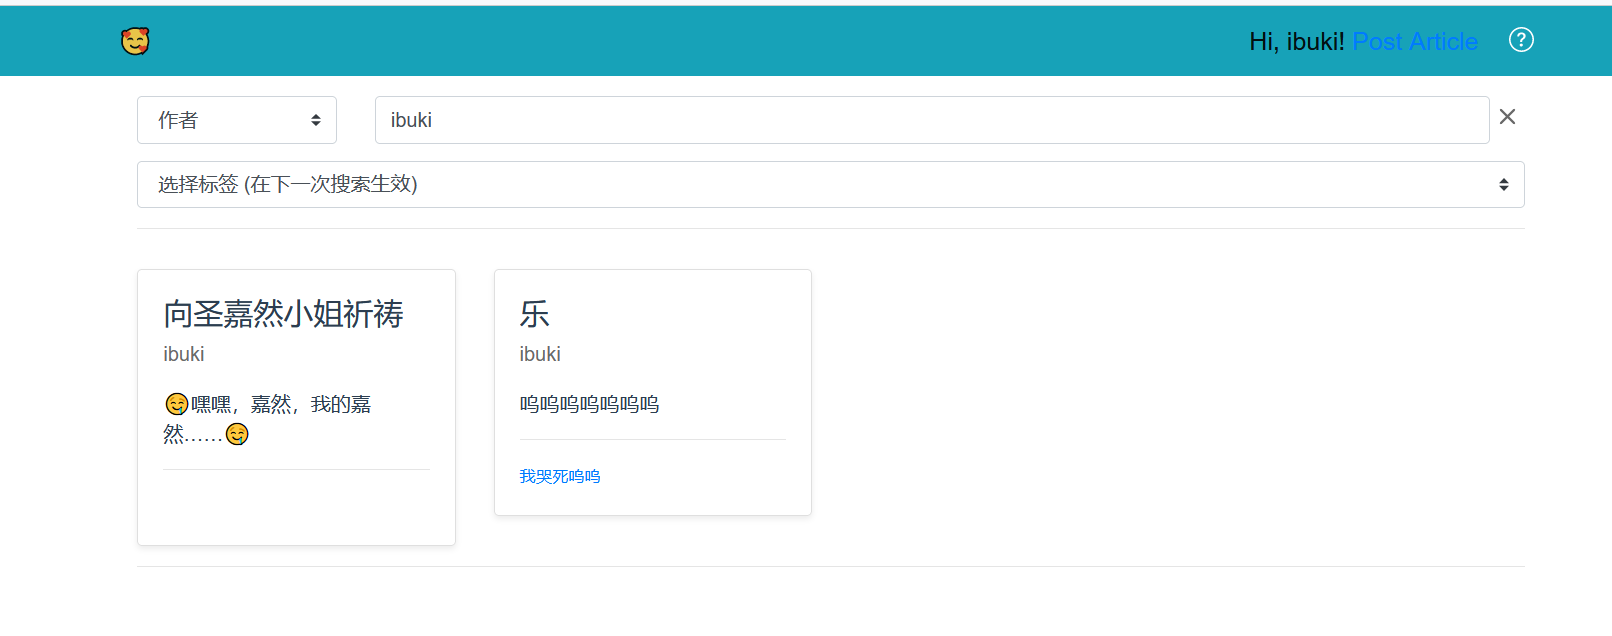This screenshot has height=636, width=1612.
Task: Click author ibuki under the 乐 article
Action: point(540,354)
